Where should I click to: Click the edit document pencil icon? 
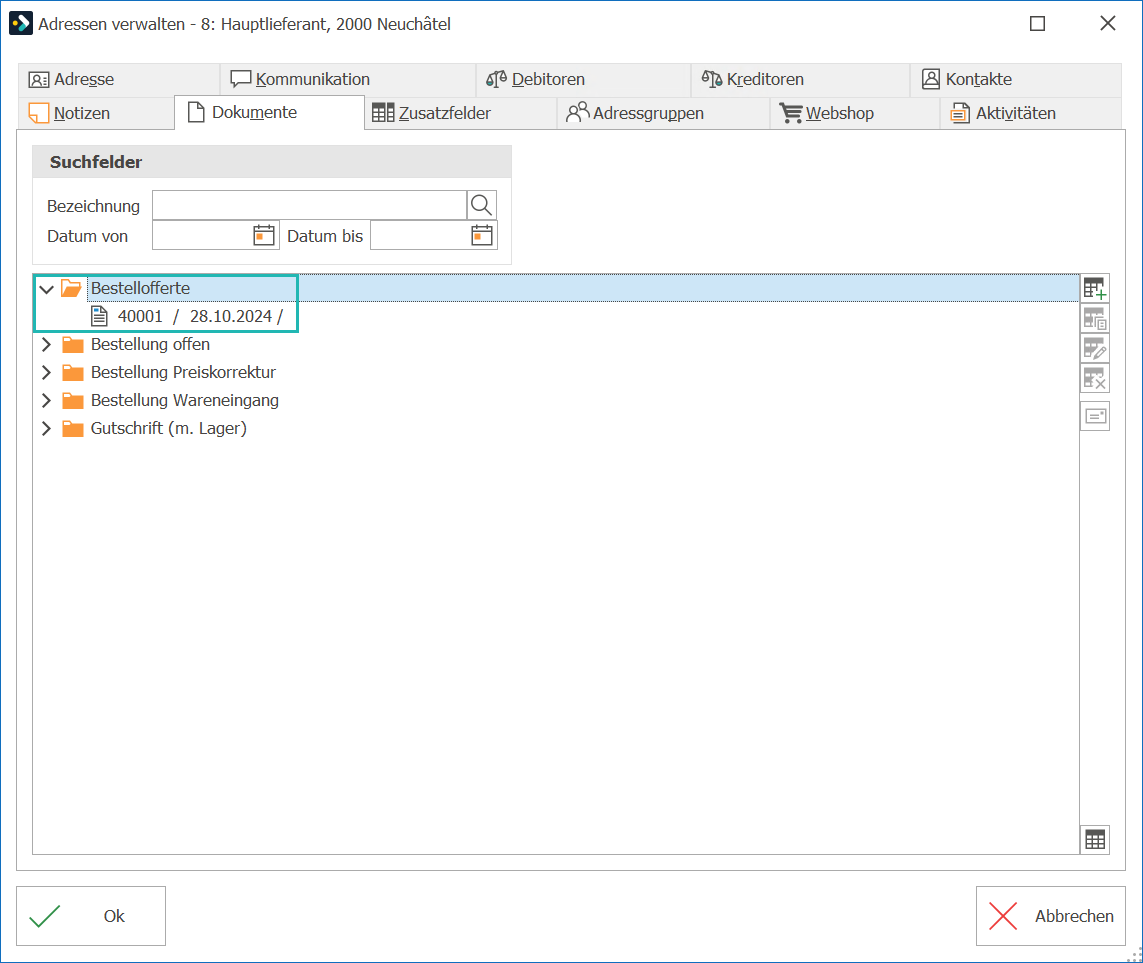[x=1094, y=348]
